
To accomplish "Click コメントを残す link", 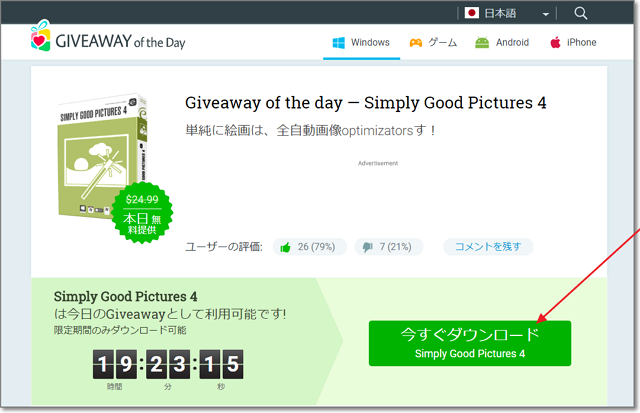I will 488,246.
